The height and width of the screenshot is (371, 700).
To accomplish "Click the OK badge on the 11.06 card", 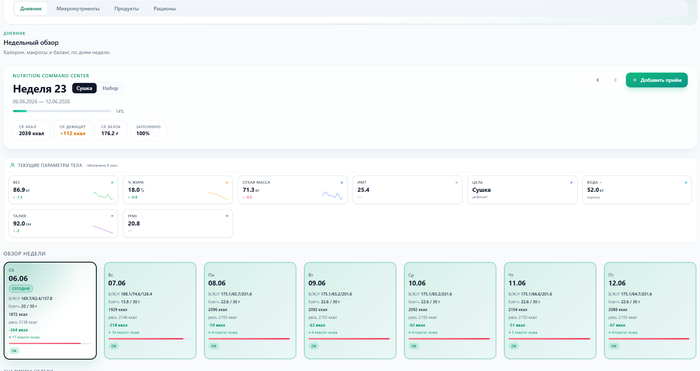I will point(514,346).
